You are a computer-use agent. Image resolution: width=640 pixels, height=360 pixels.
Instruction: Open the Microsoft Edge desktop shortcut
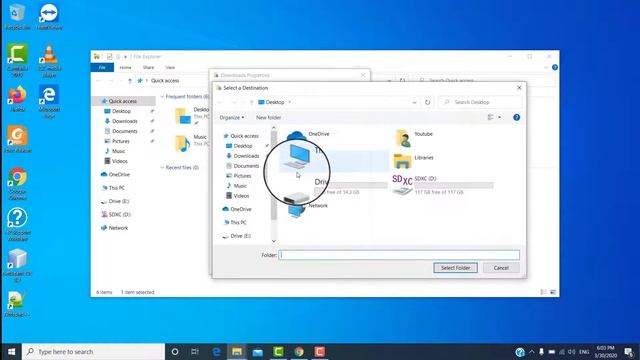tap(49, 102)
